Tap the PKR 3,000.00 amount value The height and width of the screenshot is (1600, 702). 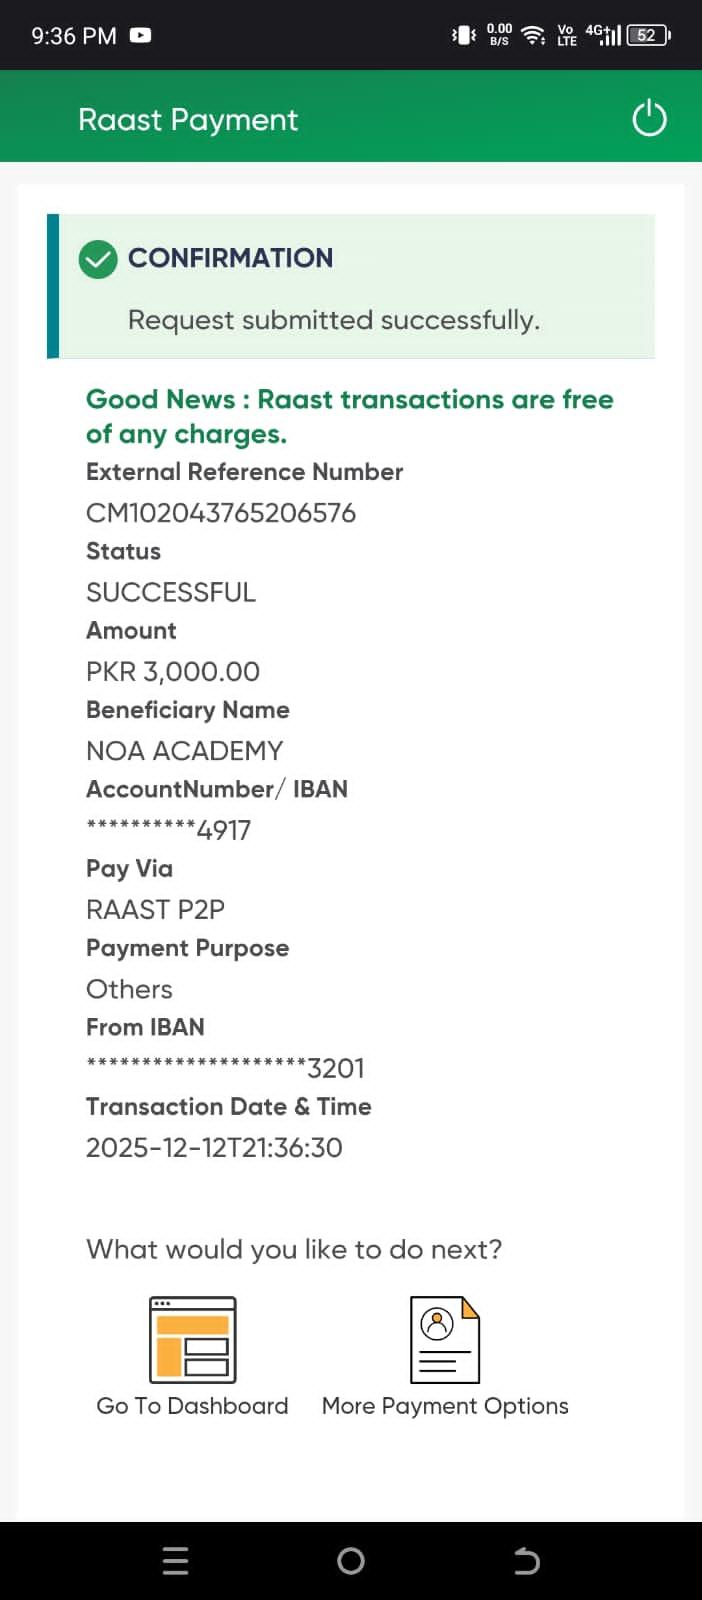click(x=173, y=671)
